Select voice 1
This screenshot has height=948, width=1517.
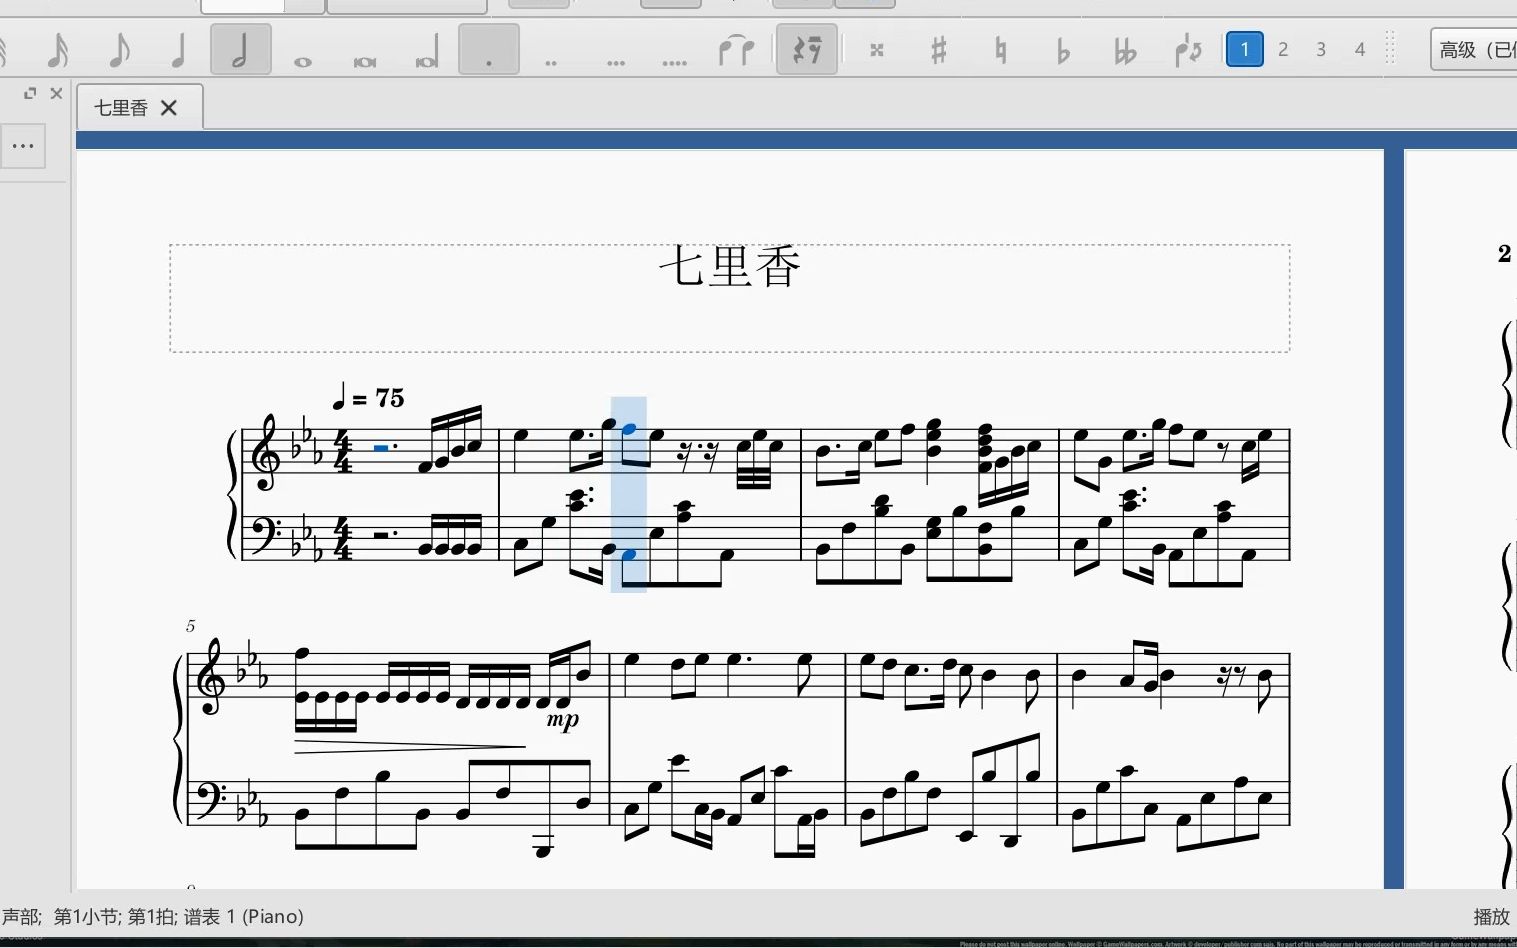pos(1245,49)
